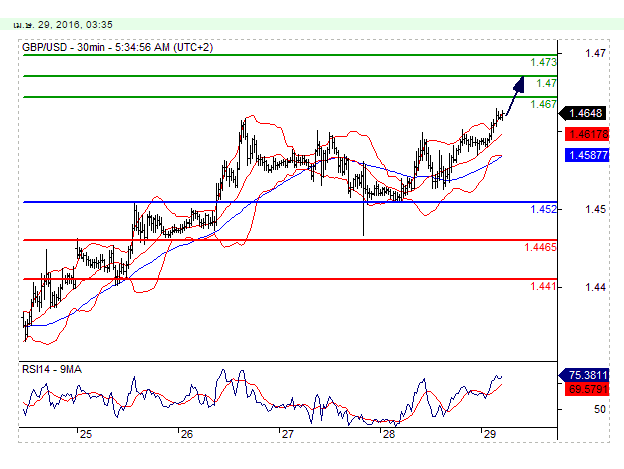The image size is (624, 469).
Task: Click the 1.47 top price axis label
Action: point(595,53)
